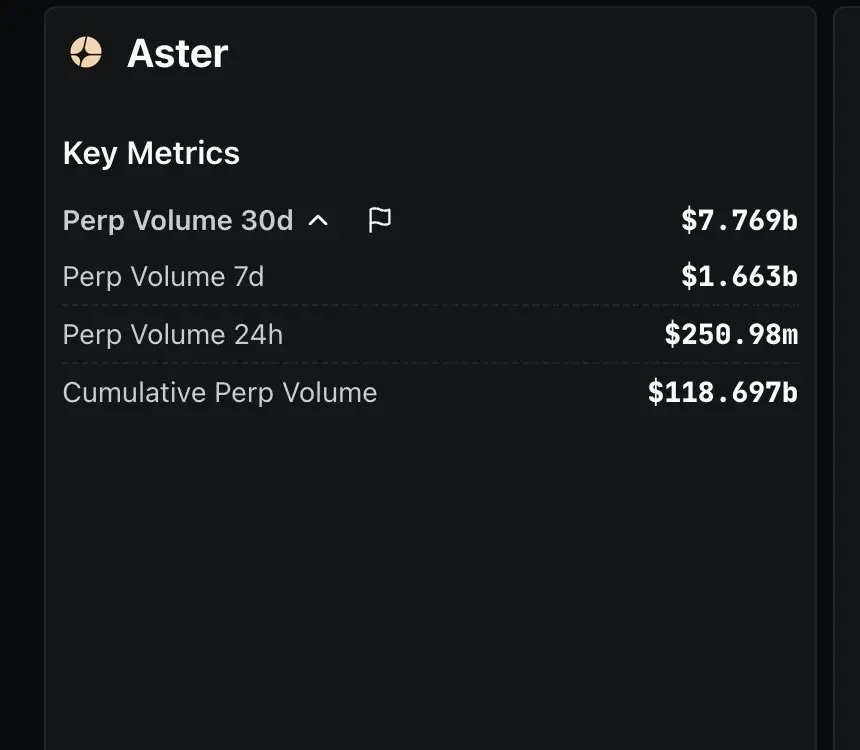The image size is (860, 750).
Task: Click the $118.697b cumulative value
Action: point(723,392)
